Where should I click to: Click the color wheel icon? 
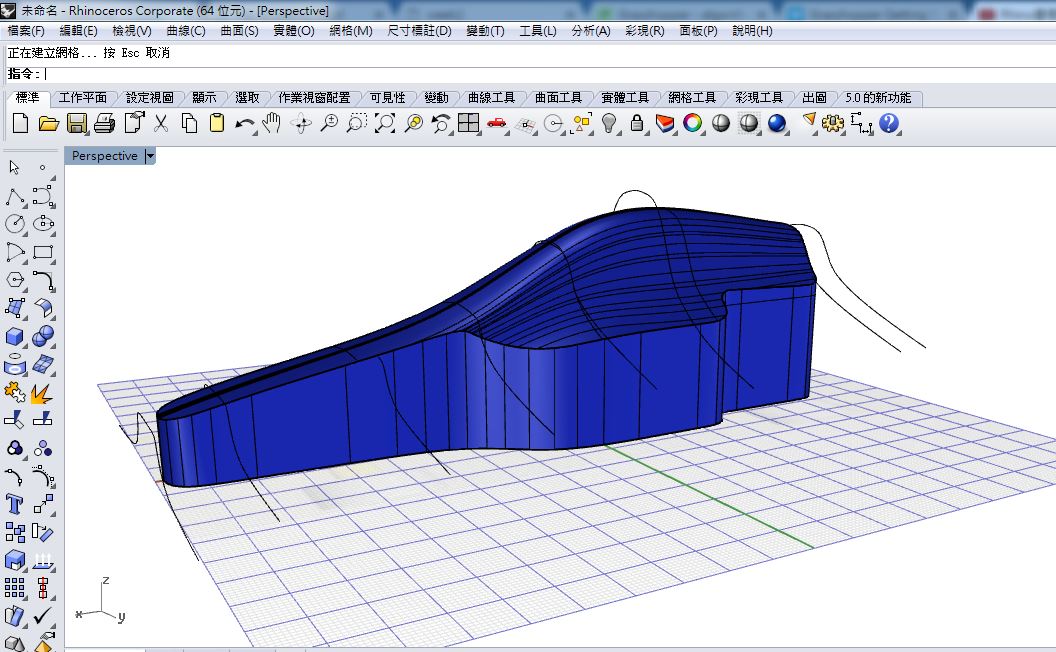point(692,123)
